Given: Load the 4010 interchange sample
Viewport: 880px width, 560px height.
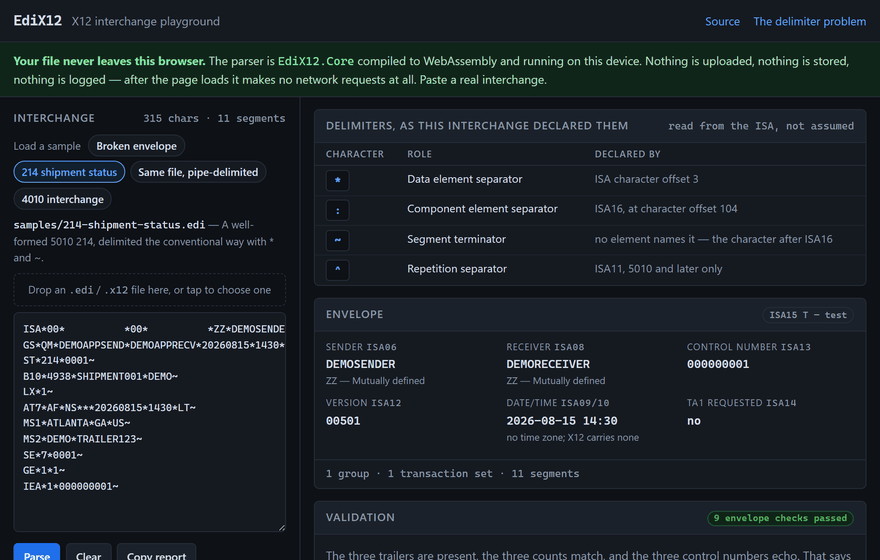Looking at the screenshot, I should tap(62, 199).
